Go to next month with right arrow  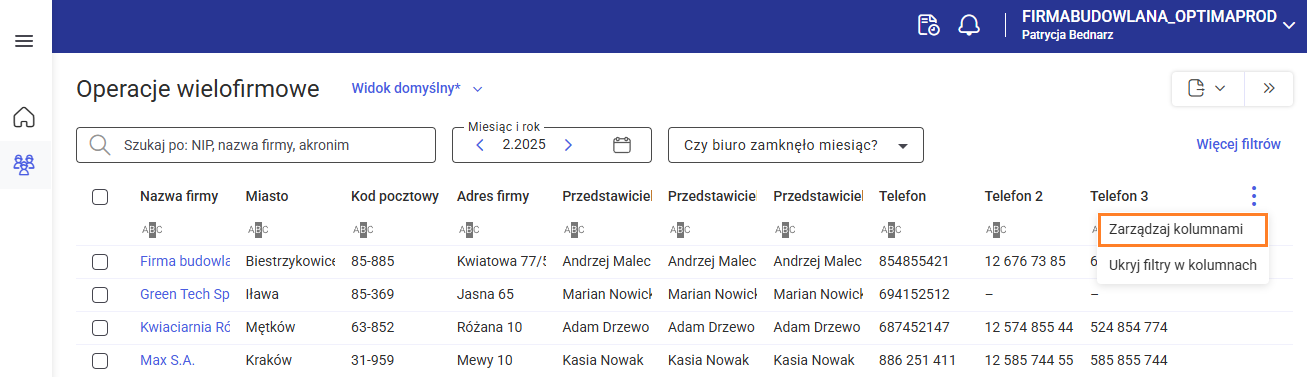click(x=568, y=145)
